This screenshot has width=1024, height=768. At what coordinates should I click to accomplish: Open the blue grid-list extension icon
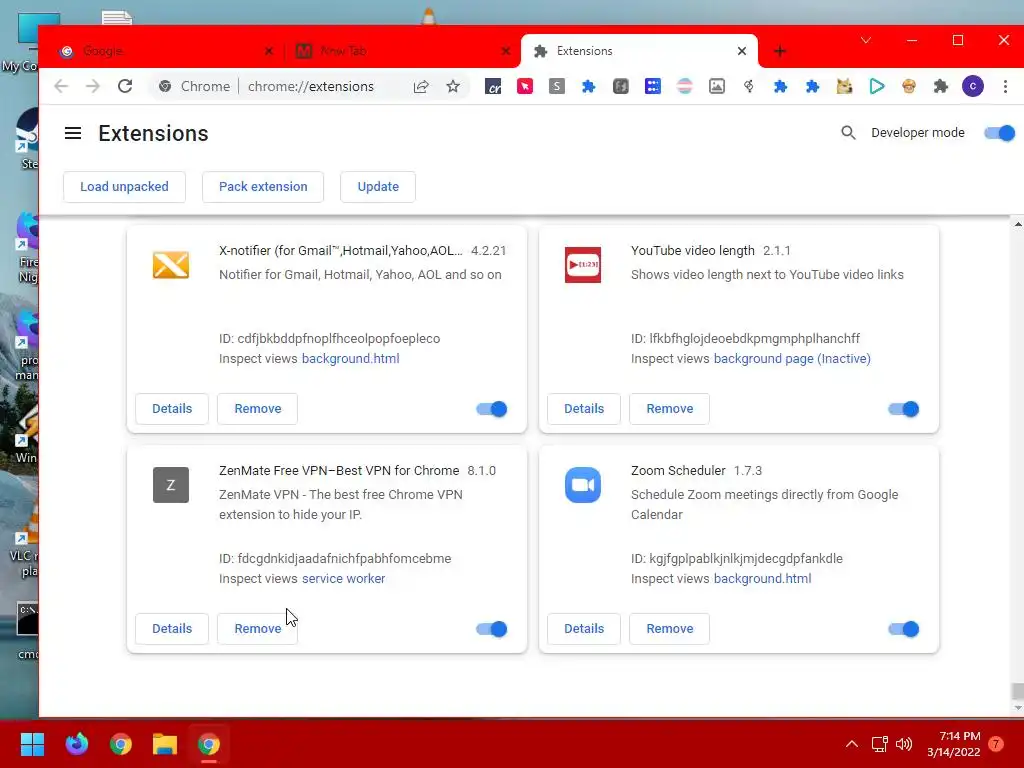point(652,86)
